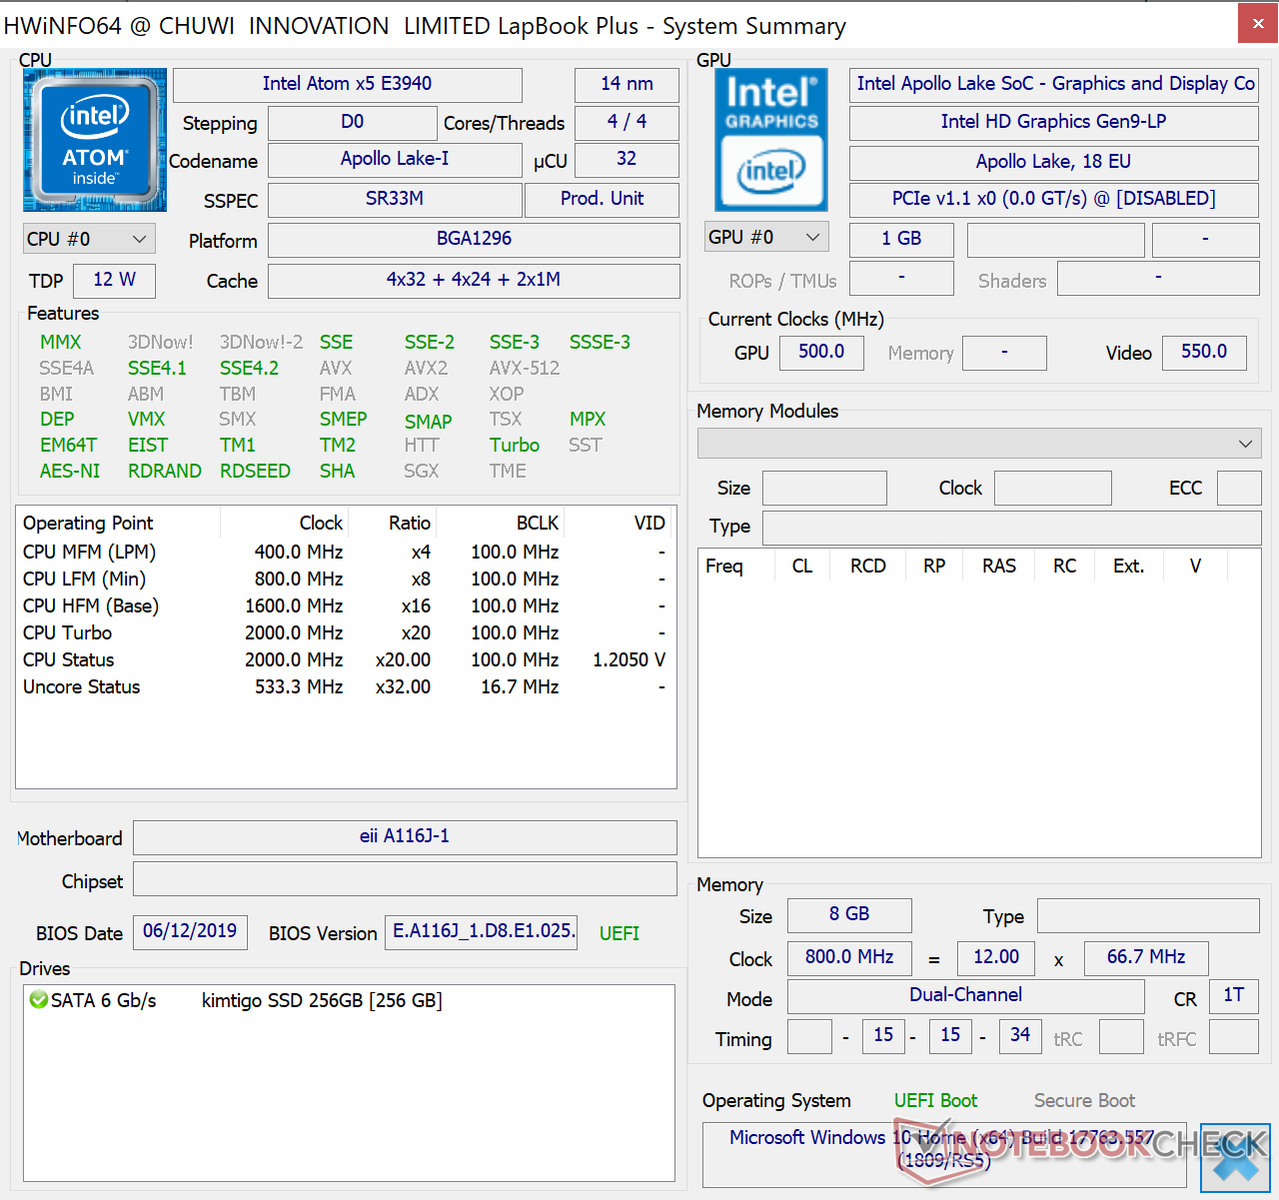Click the Prod. Unit field

(x=602, y=199)
